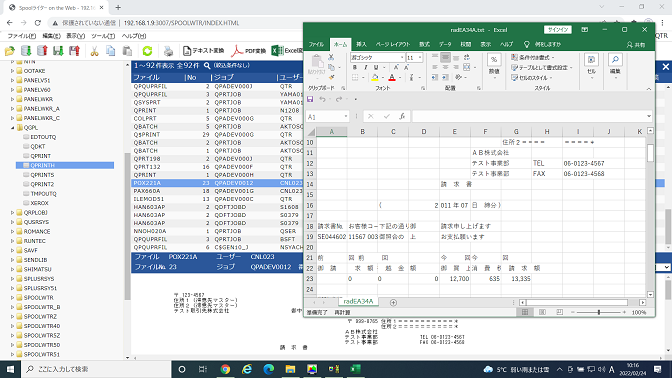Open the ファイル(F) menu in Spool Writer

click(21, 36)
